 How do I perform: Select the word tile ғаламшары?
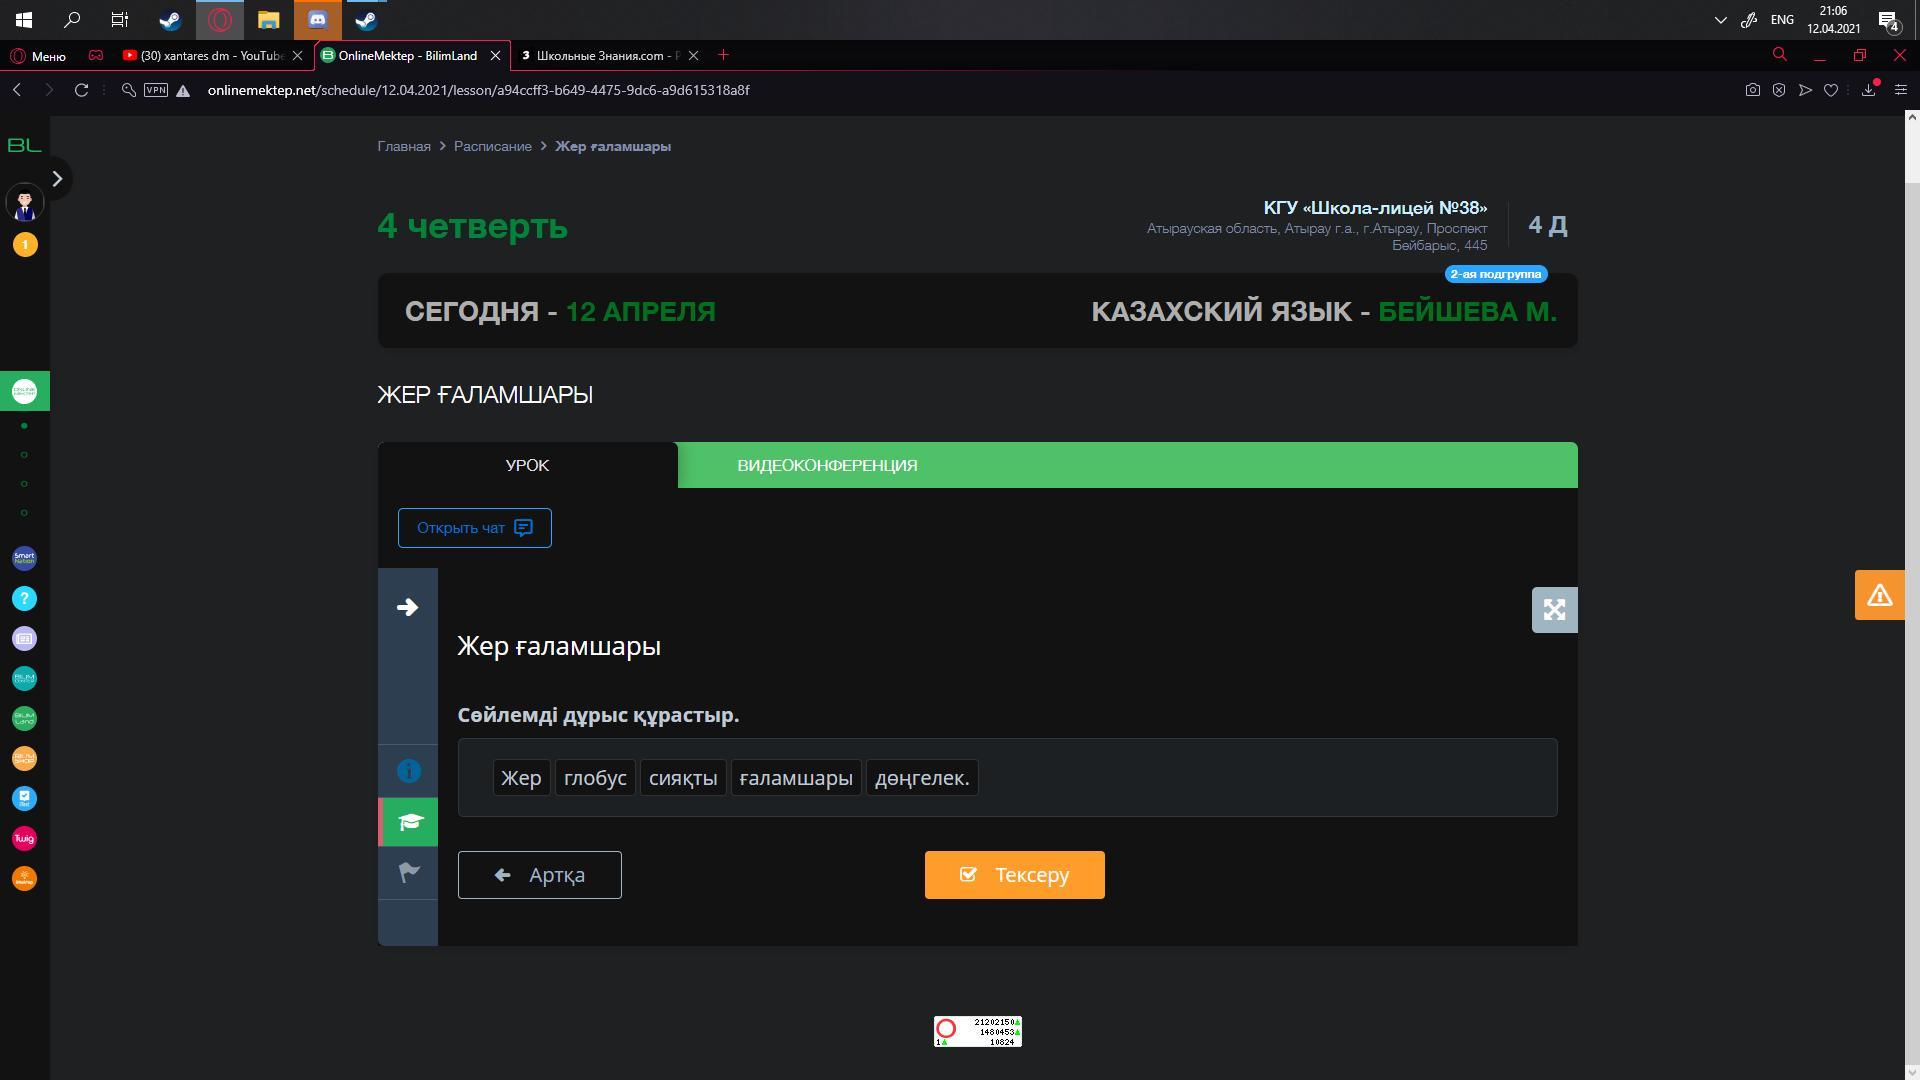point(795,778)
